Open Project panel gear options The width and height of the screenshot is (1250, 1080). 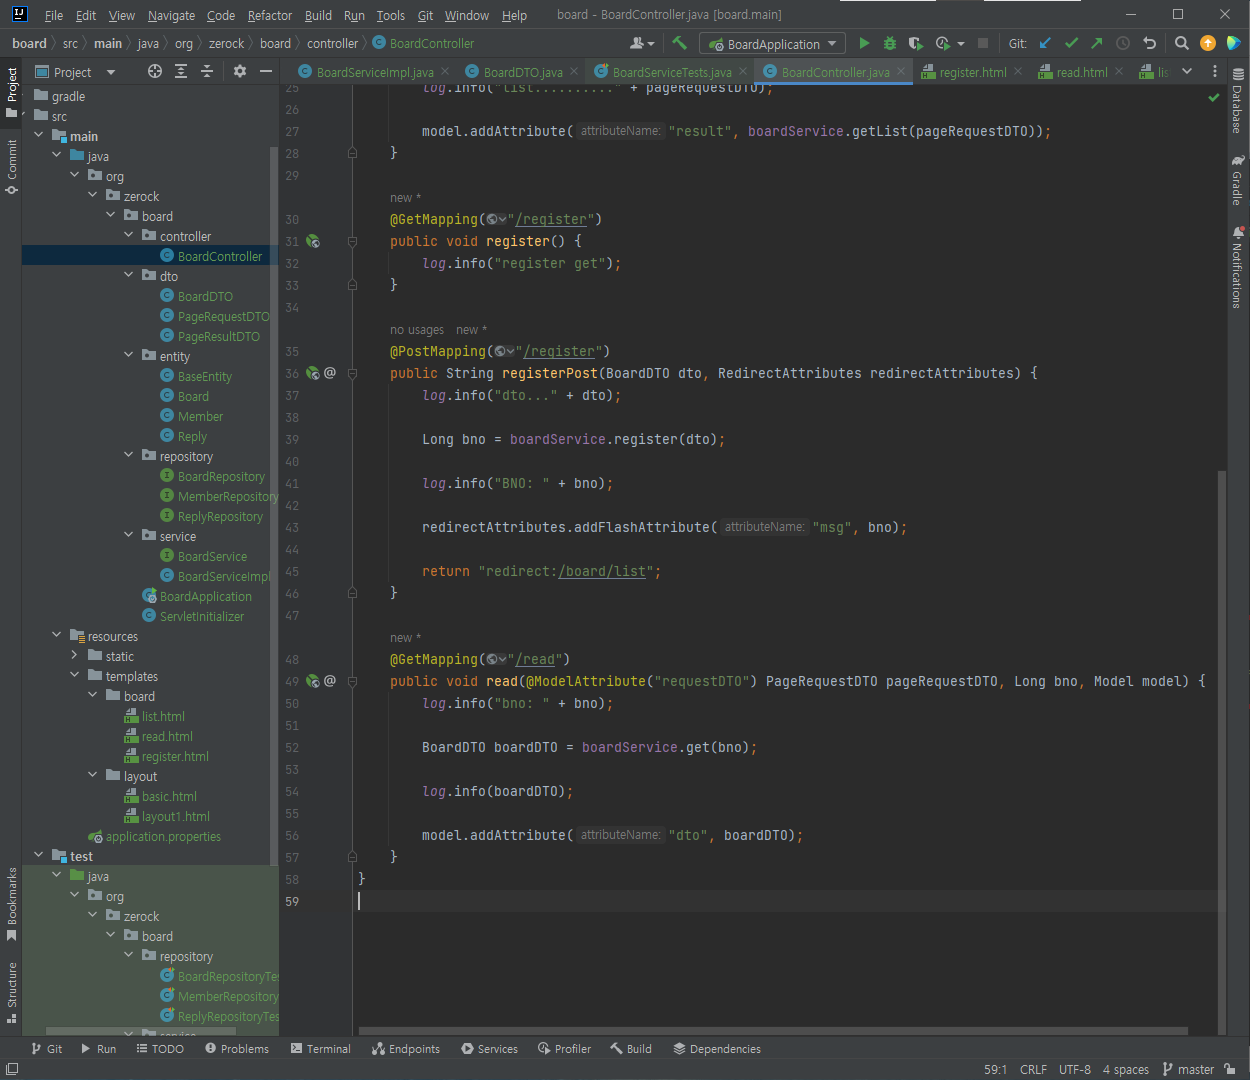click(x=240, y=71)
